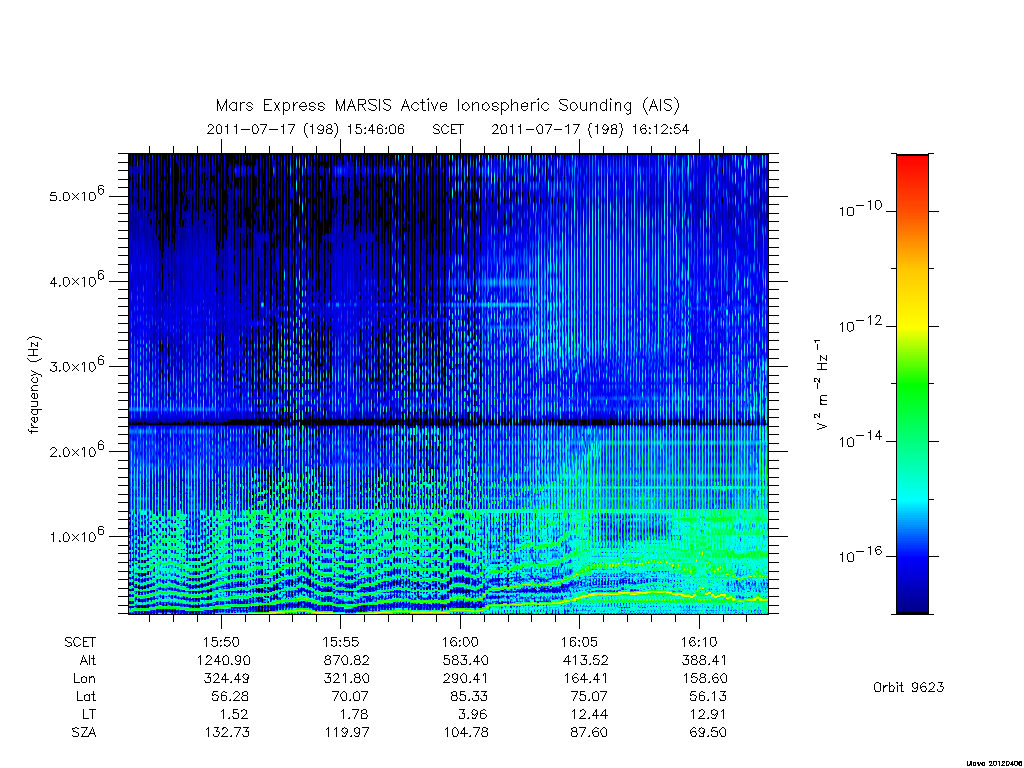Click the dark horizontal band near 2.3 MHz
Screen dimensions: 1024x768
pyautogui.click(x=448, y=423)
